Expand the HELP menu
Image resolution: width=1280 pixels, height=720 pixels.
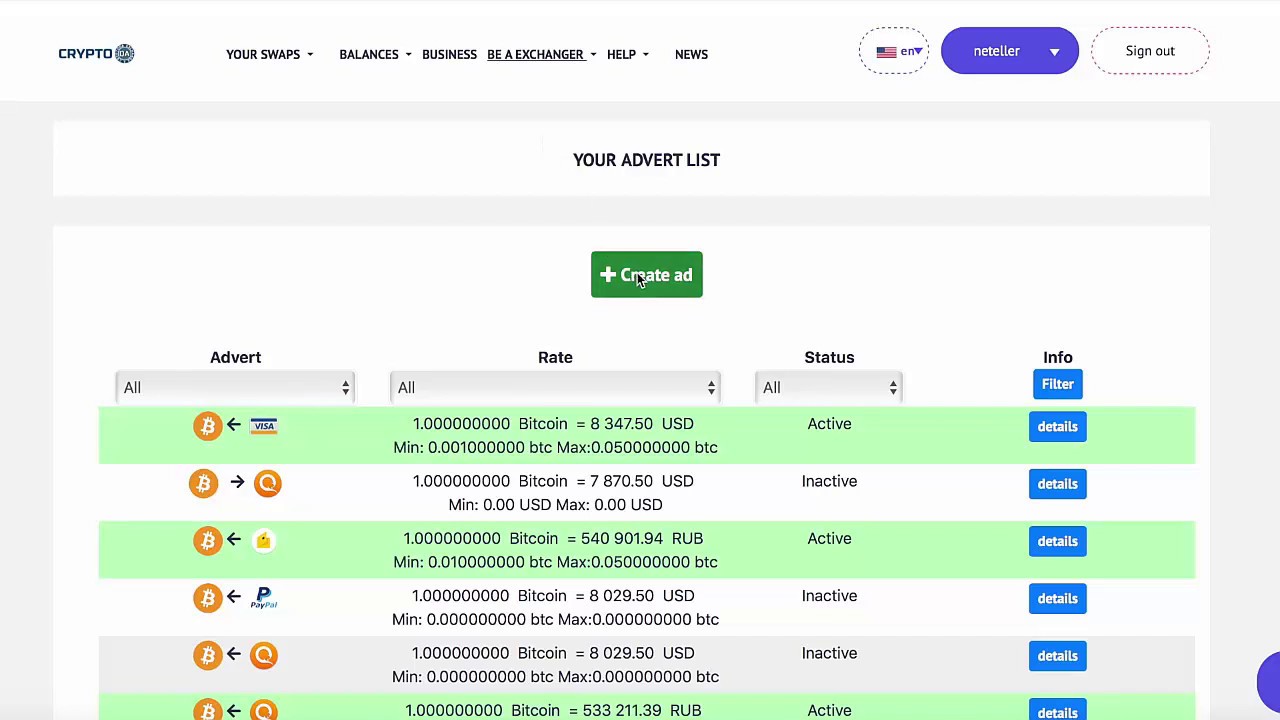(x=627, y=54)
